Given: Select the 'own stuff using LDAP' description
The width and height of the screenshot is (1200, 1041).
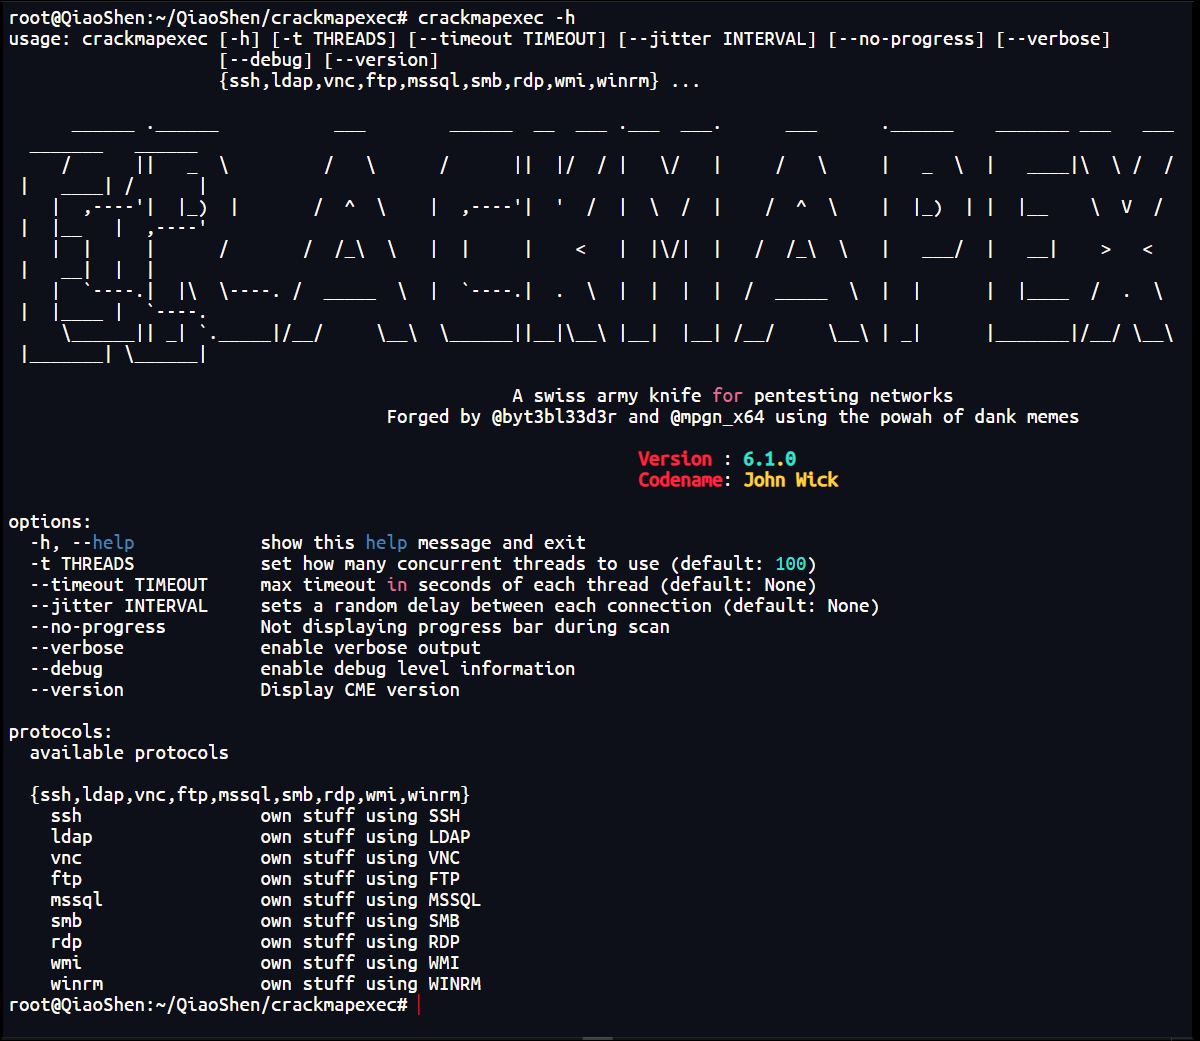Looking at the screenshot, I should pos(365,837).
